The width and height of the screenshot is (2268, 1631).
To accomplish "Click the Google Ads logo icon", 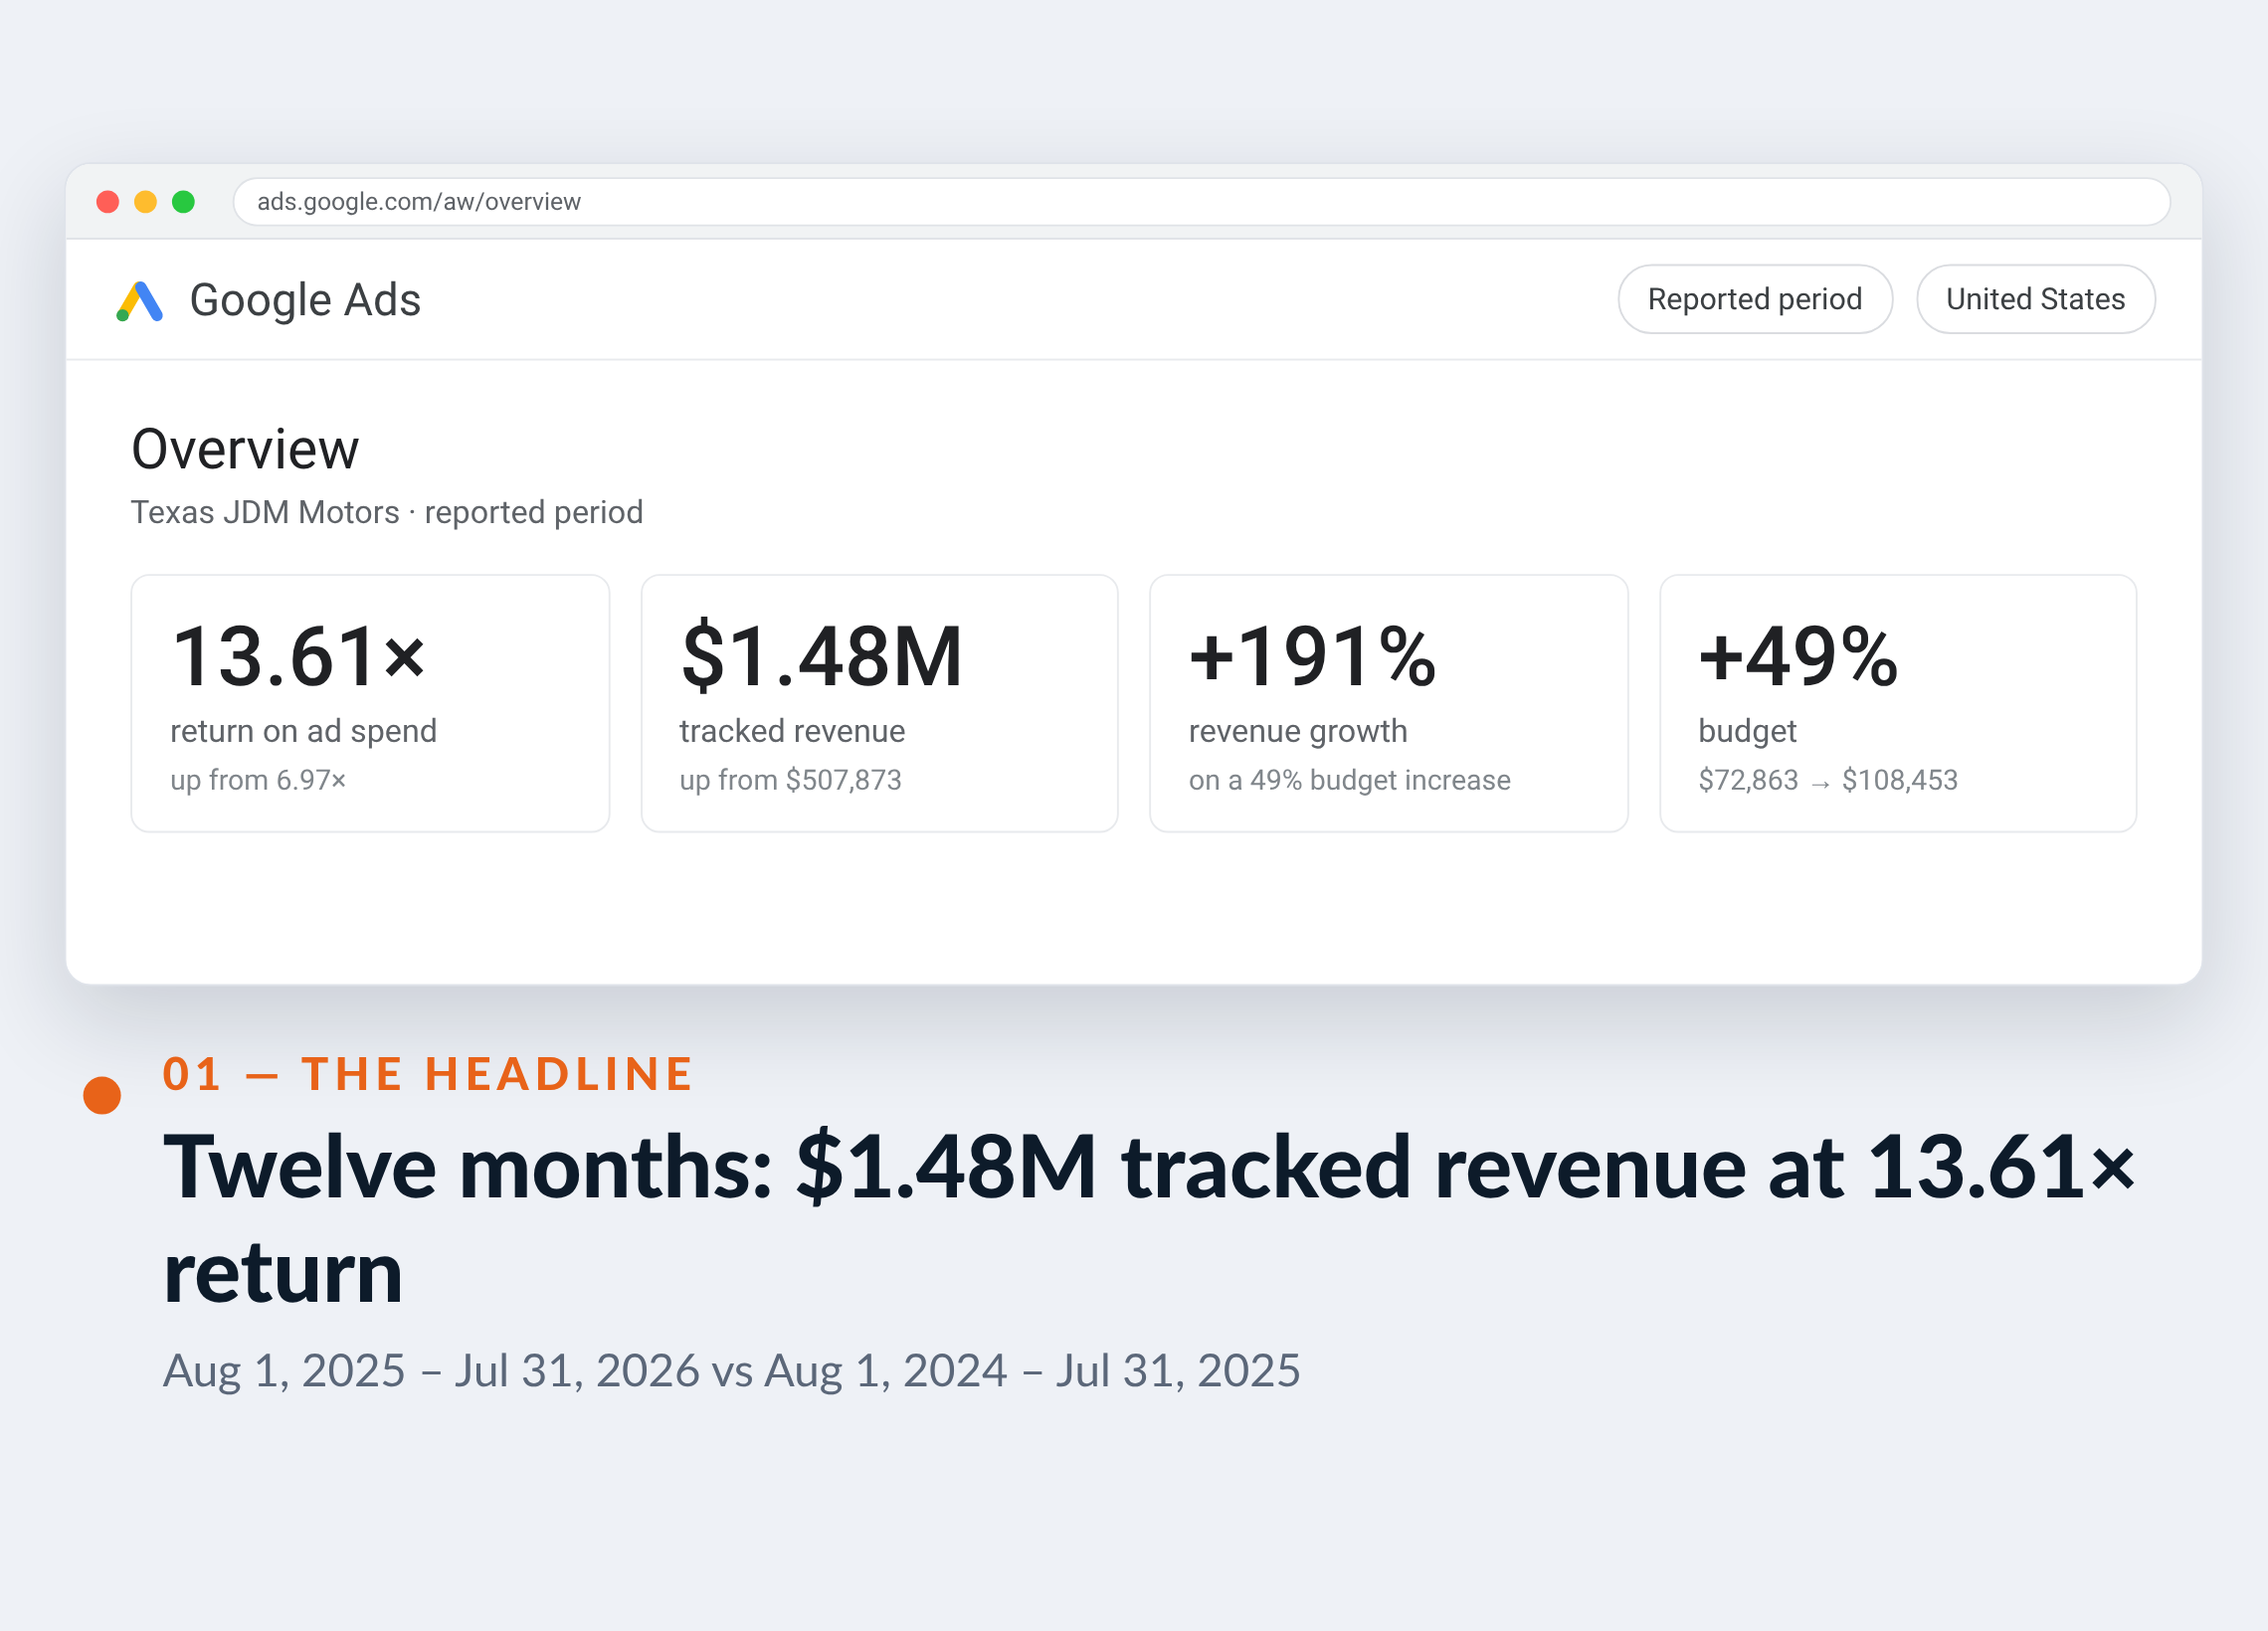I will (x=139, y=301).
